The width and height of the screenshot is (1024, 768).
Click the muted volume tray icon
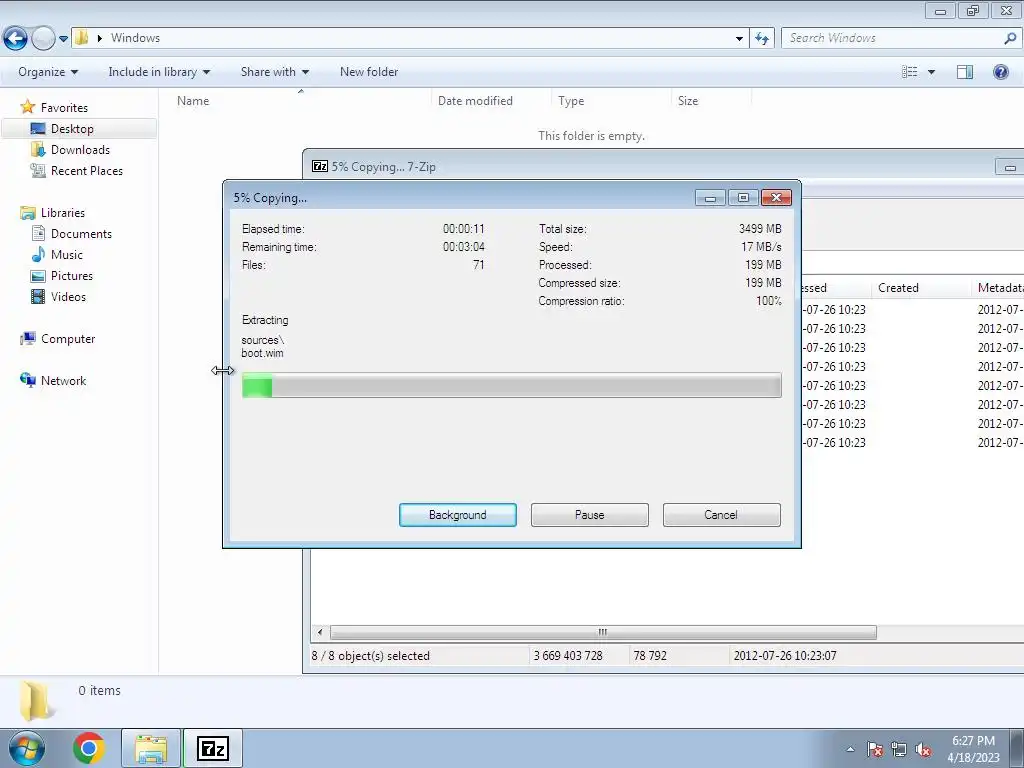tap(923, 749)
